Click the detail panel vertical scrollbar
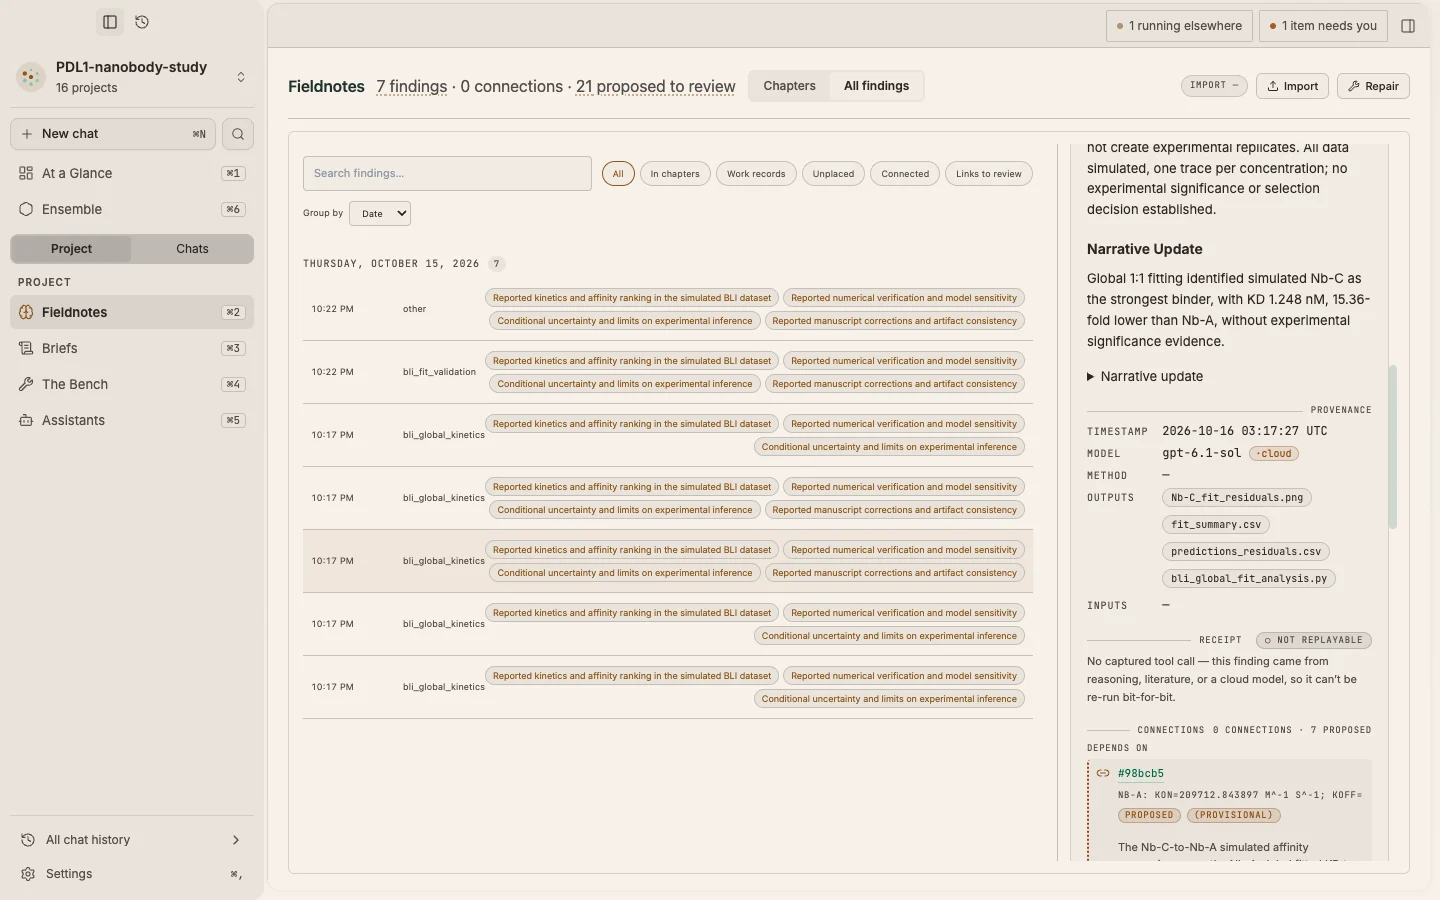This screenshot has width=1440, height=900. pos(1392,447)
